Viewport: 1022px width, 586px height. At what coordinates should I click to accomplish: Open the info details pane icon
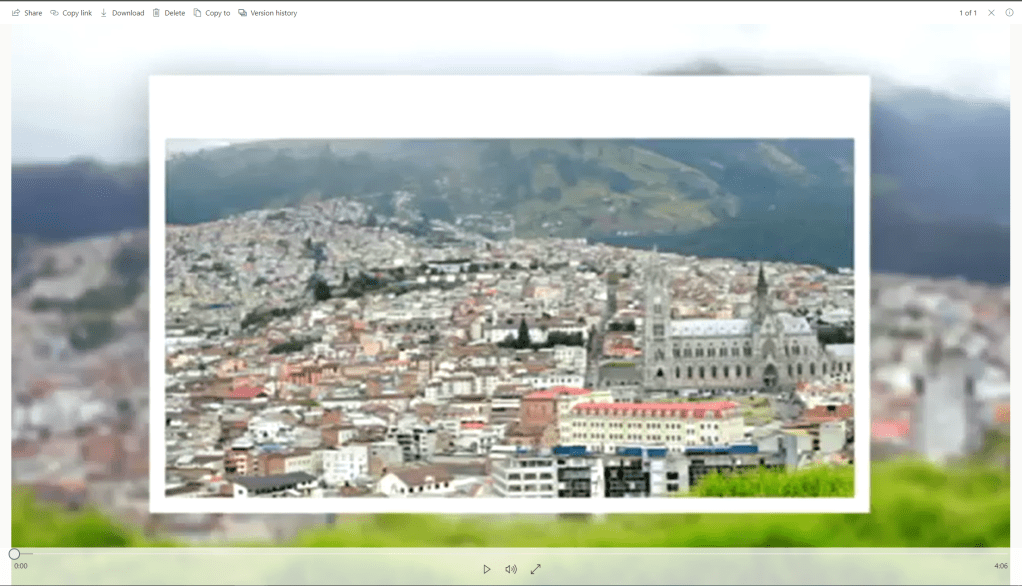click(x=1009, y=13)
